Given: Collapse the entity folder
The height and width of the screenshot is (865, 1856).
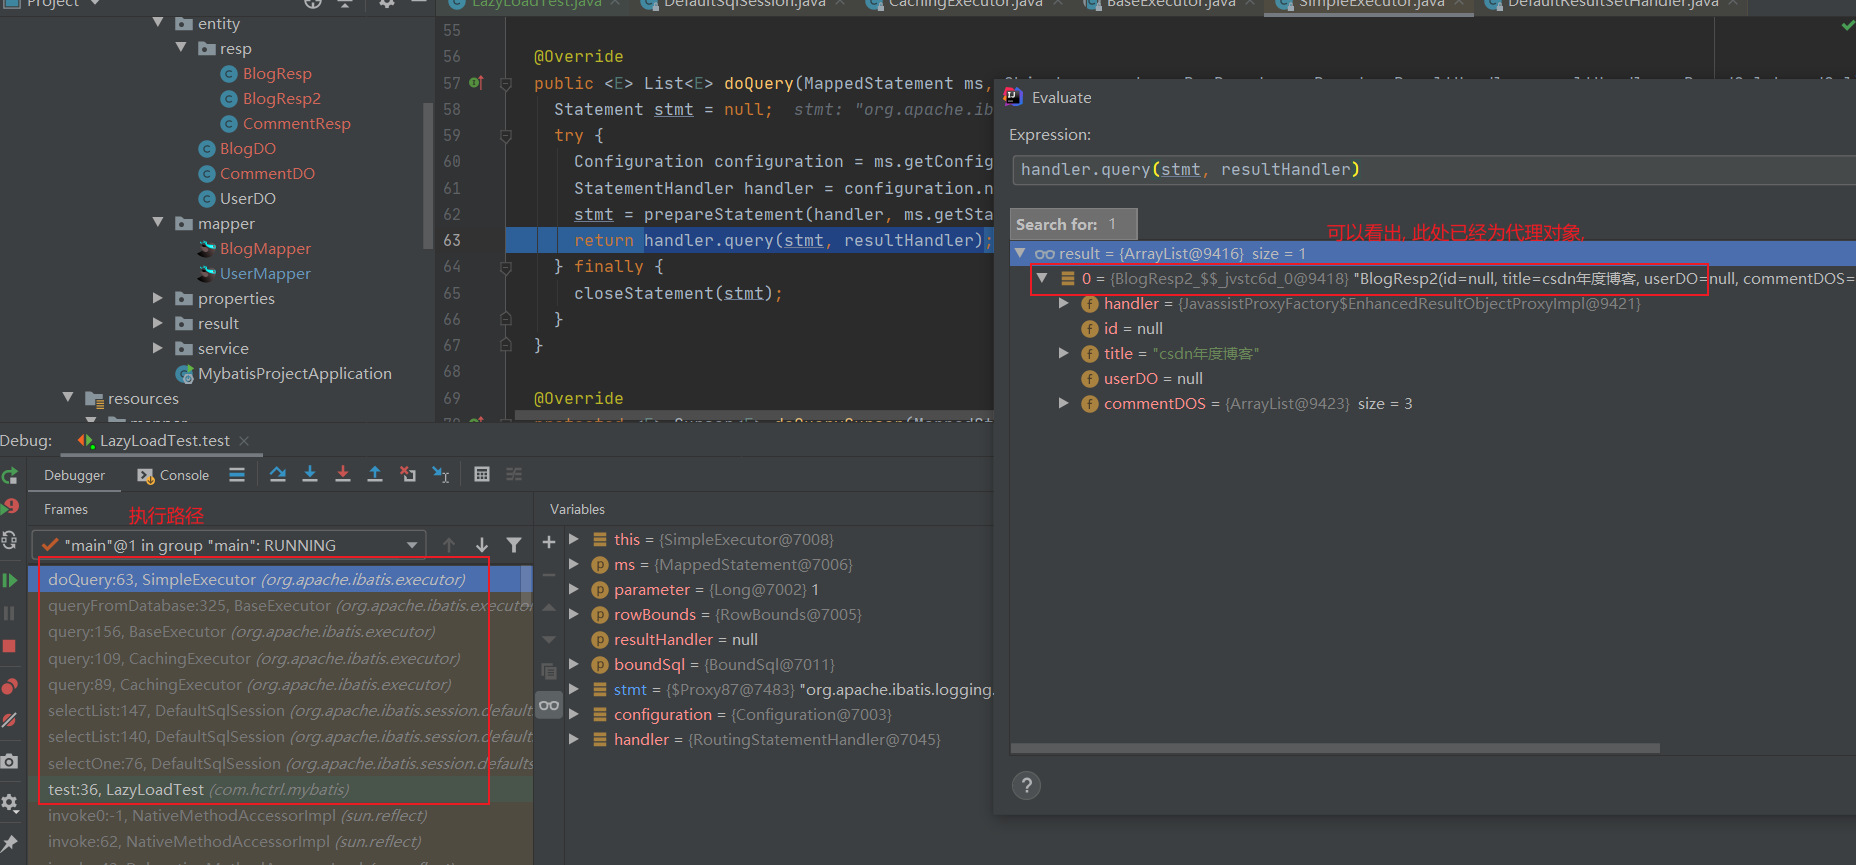Looking at the screenshot, I should click(158, 22).
